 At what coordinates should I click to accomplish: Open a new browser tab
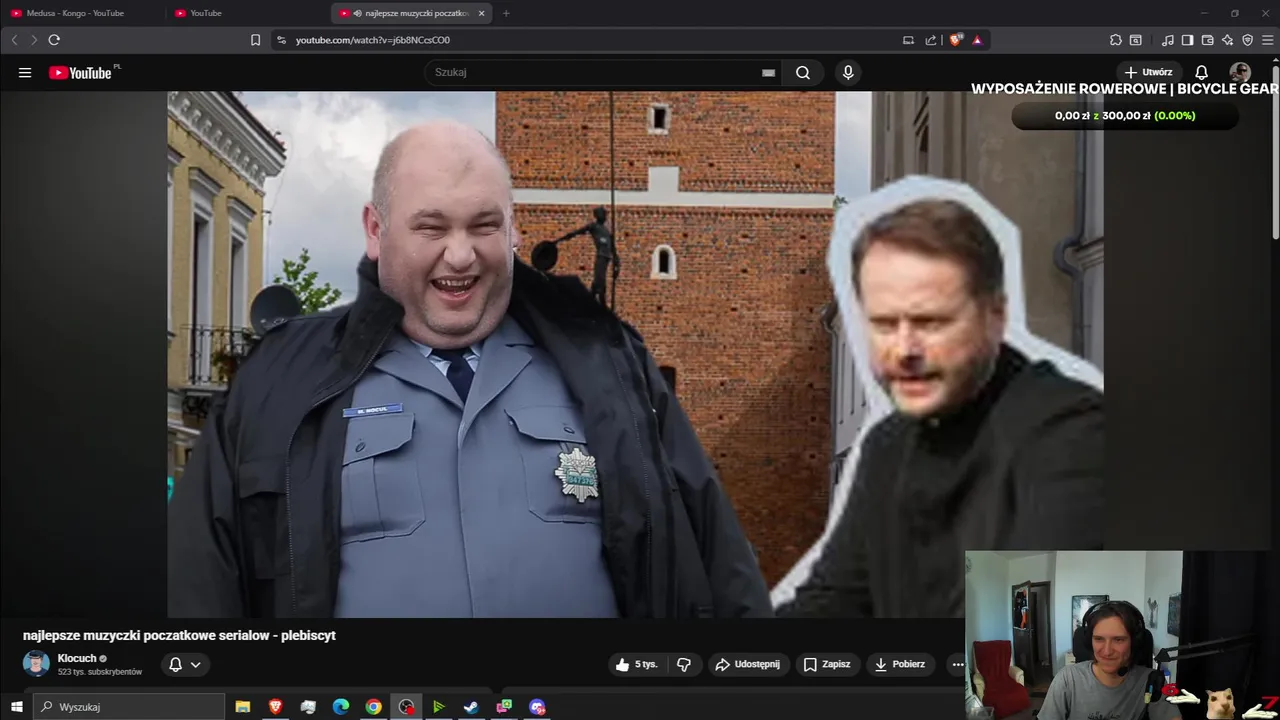506,13
